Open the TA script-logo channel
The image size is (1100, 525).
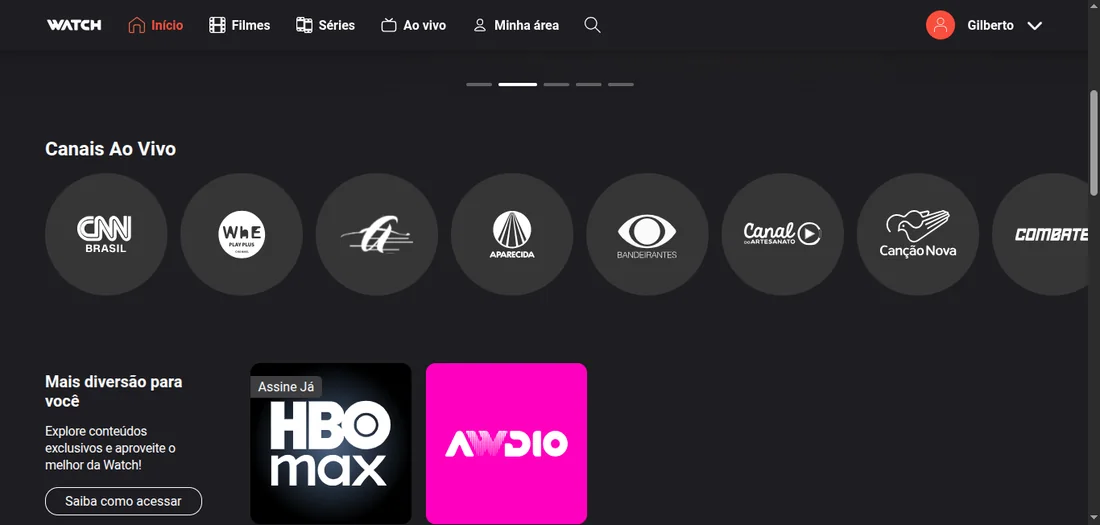[377, 234]
